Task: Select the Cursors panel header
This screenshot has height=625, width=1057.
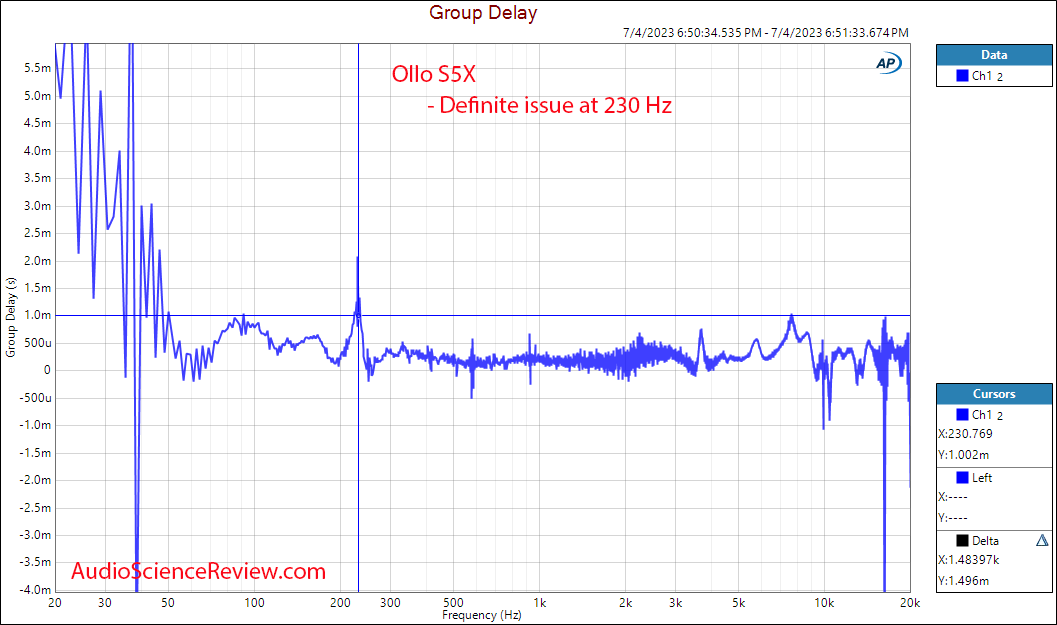Action: (x=994, y=394)
